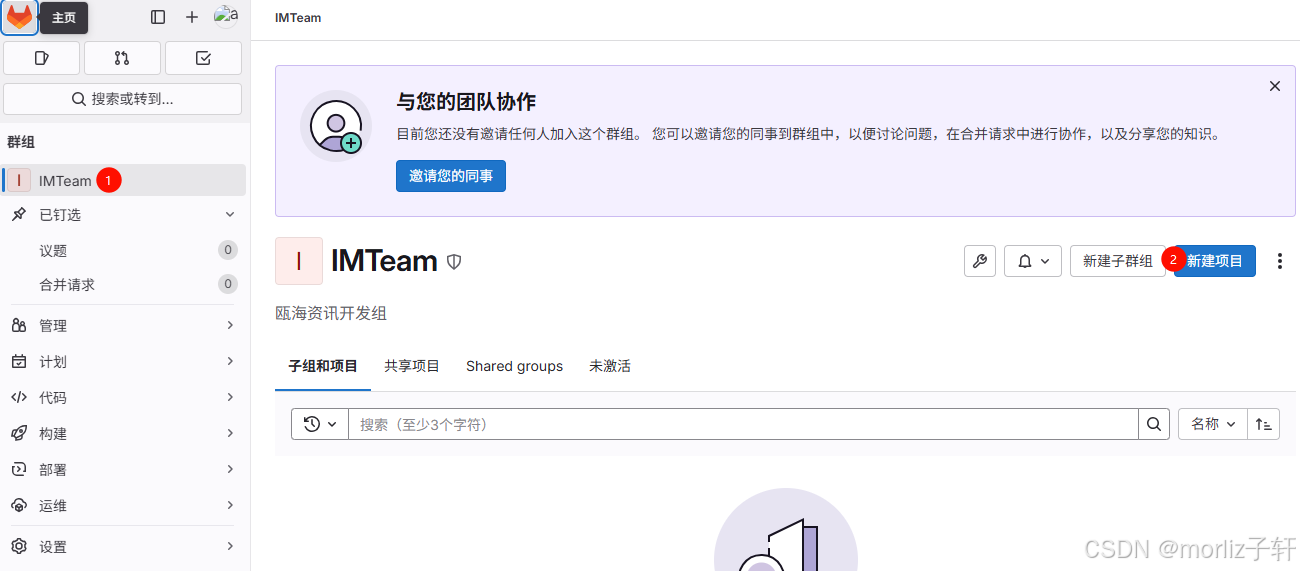Viewport: 1300px width, 571px height.
Task: Open the user avatar menu
Action: coord(226,15)
